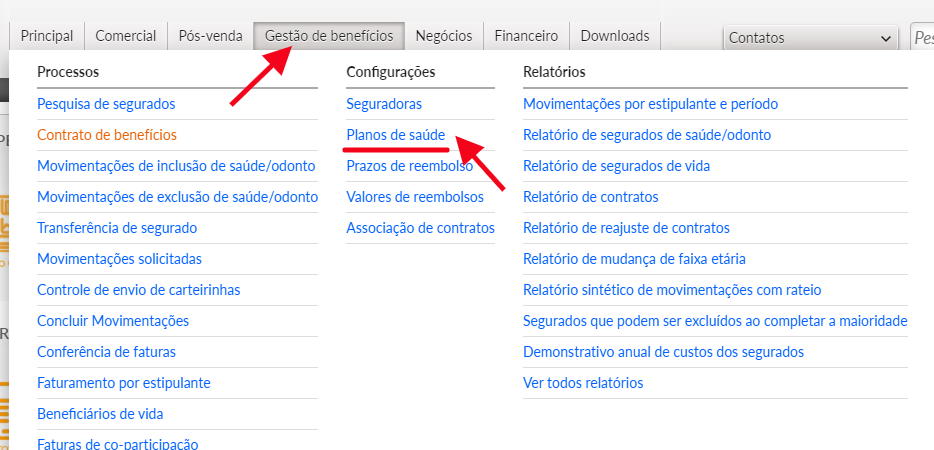Viewport: 934px width, 450px height.
Task: Open the Contatos dropdown
Action: [809, 38]
